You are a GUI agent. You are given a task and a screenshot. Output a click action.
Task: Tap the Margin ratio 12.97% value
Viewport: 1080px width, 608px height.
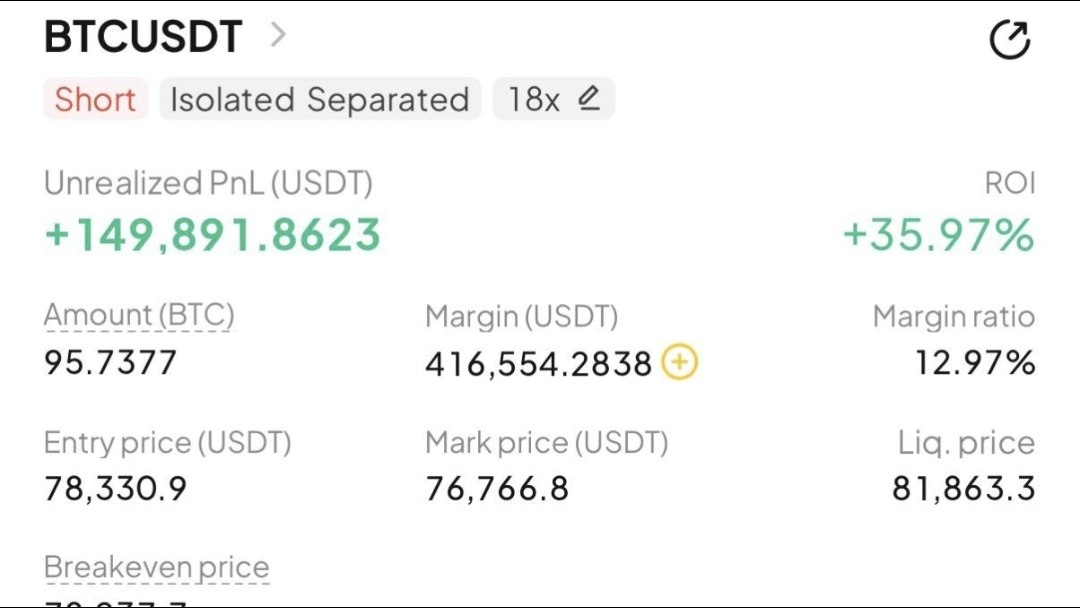975,363
